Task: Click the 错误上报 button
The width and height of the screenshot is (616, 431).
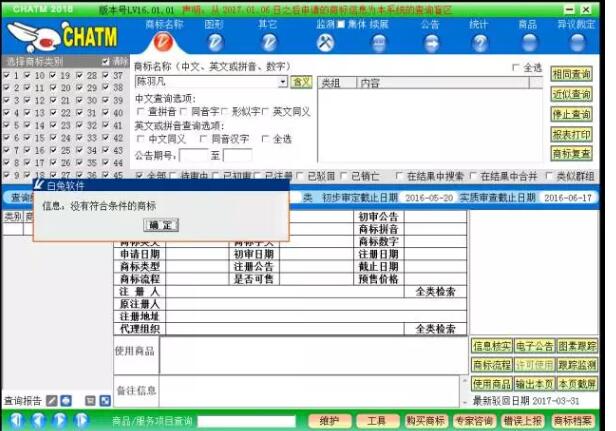Action: [x=523, y=421]
